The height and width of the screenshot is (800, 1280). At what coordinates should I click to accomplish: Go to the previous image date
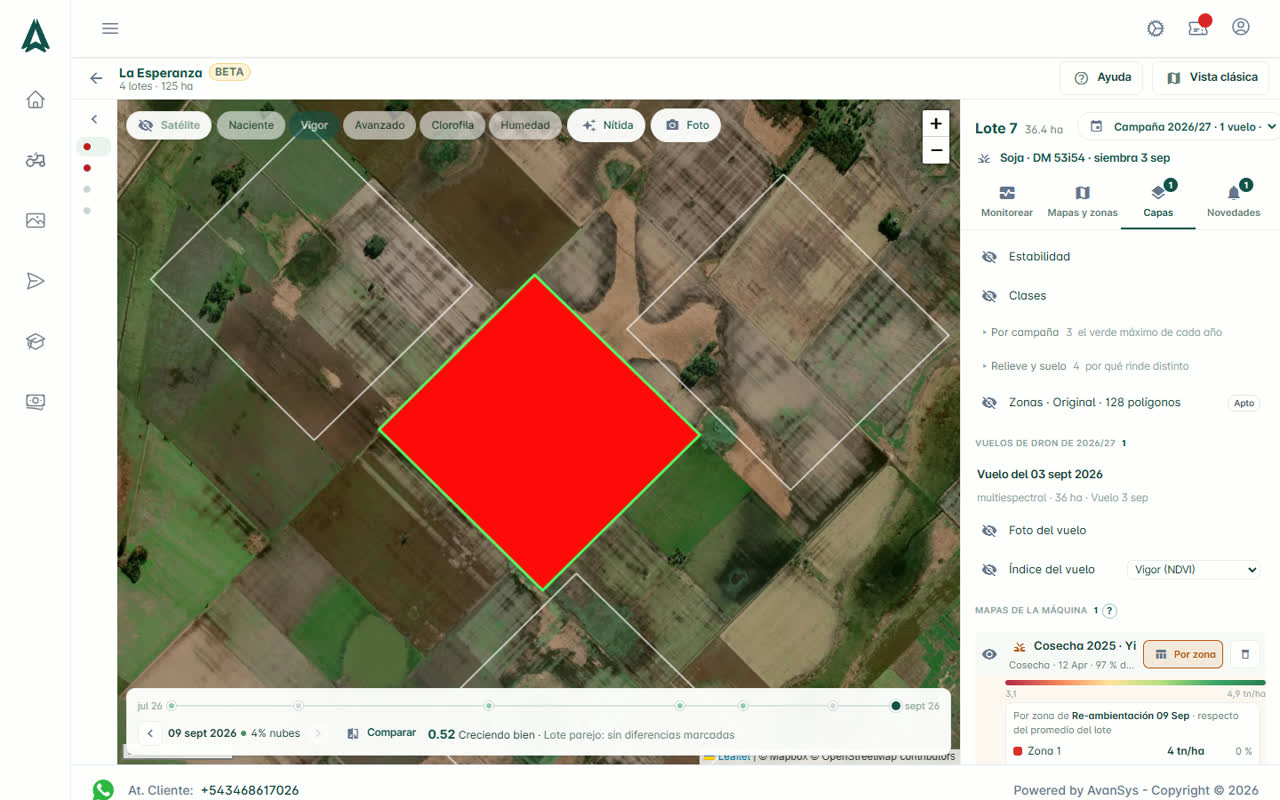[x=150, y=734]
